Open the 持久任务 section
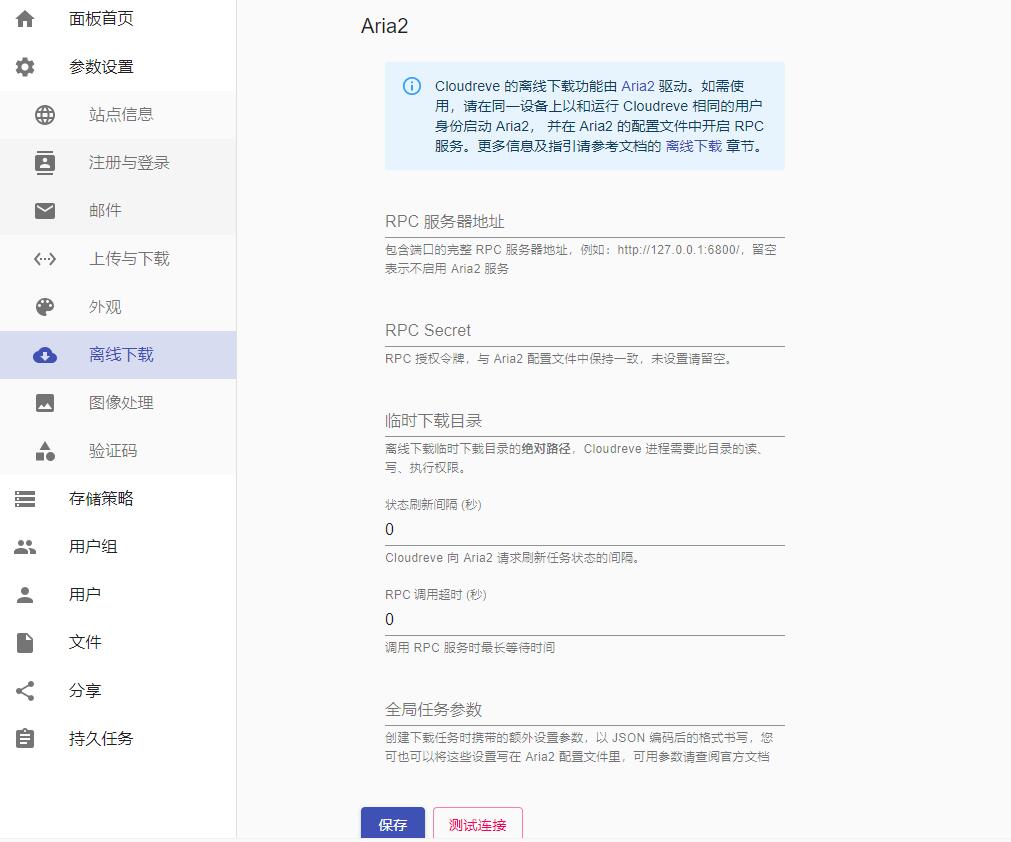The width and height of the screenshot is (1011, 842). [101, 739]
